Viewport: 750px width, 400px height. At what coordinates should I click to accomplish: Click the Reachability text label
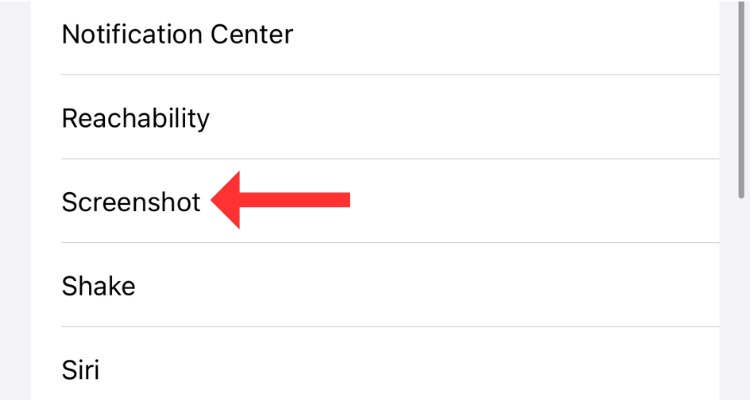(x=136, y=118)
